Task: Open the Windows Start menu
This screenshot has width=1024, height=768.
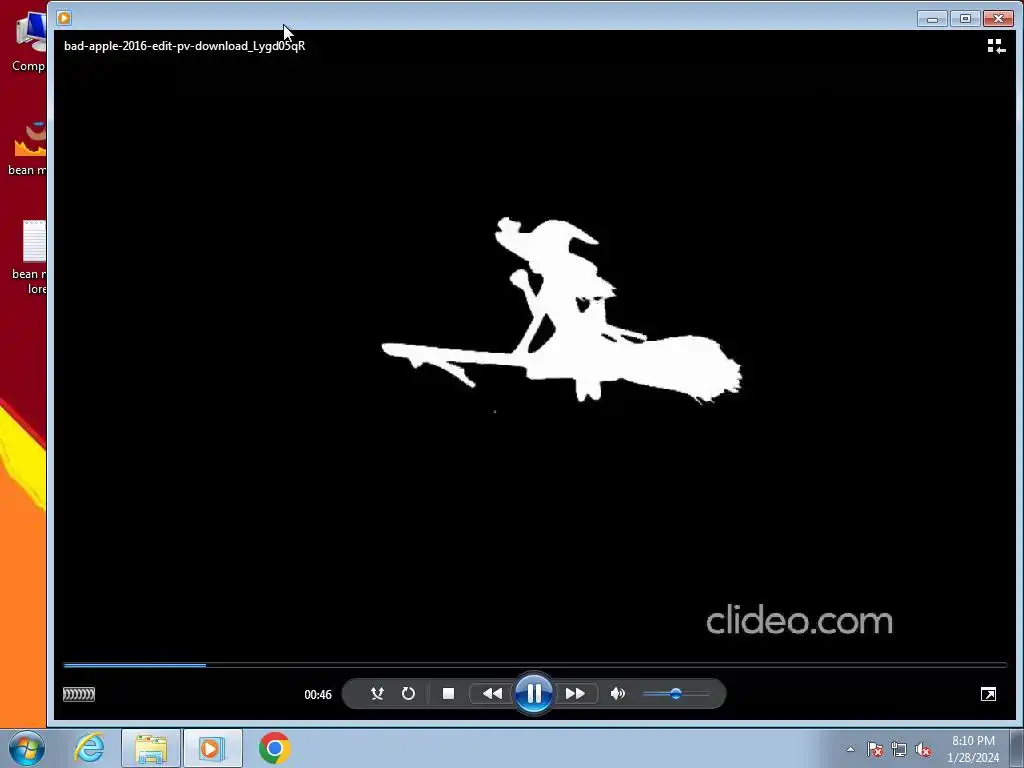Action: (27, 748)
